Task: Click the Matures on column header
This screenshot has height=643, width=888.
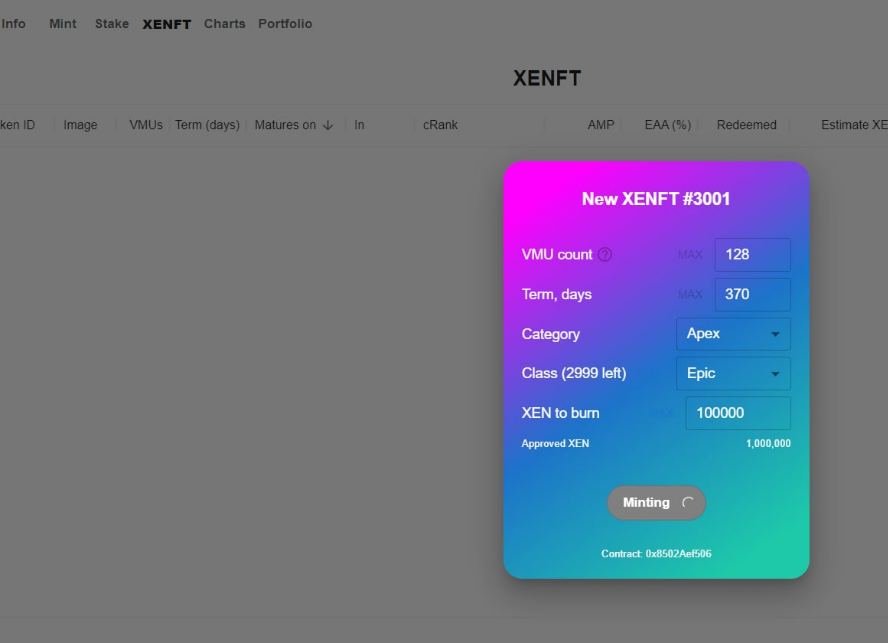Action: (285, 125)
